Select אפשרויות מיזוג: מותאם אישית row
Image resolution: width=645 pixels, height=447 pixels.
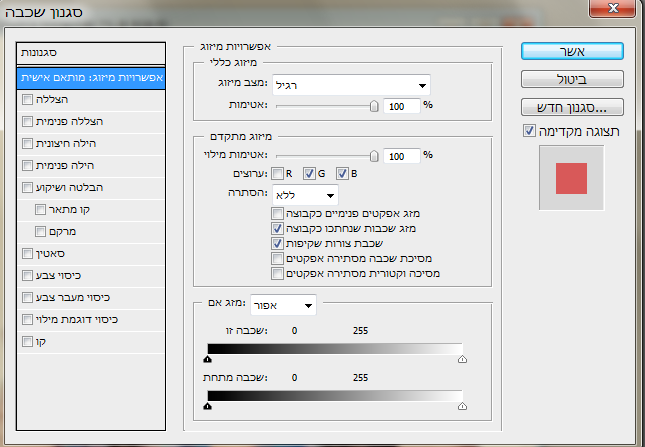click(x=91, y=78)
